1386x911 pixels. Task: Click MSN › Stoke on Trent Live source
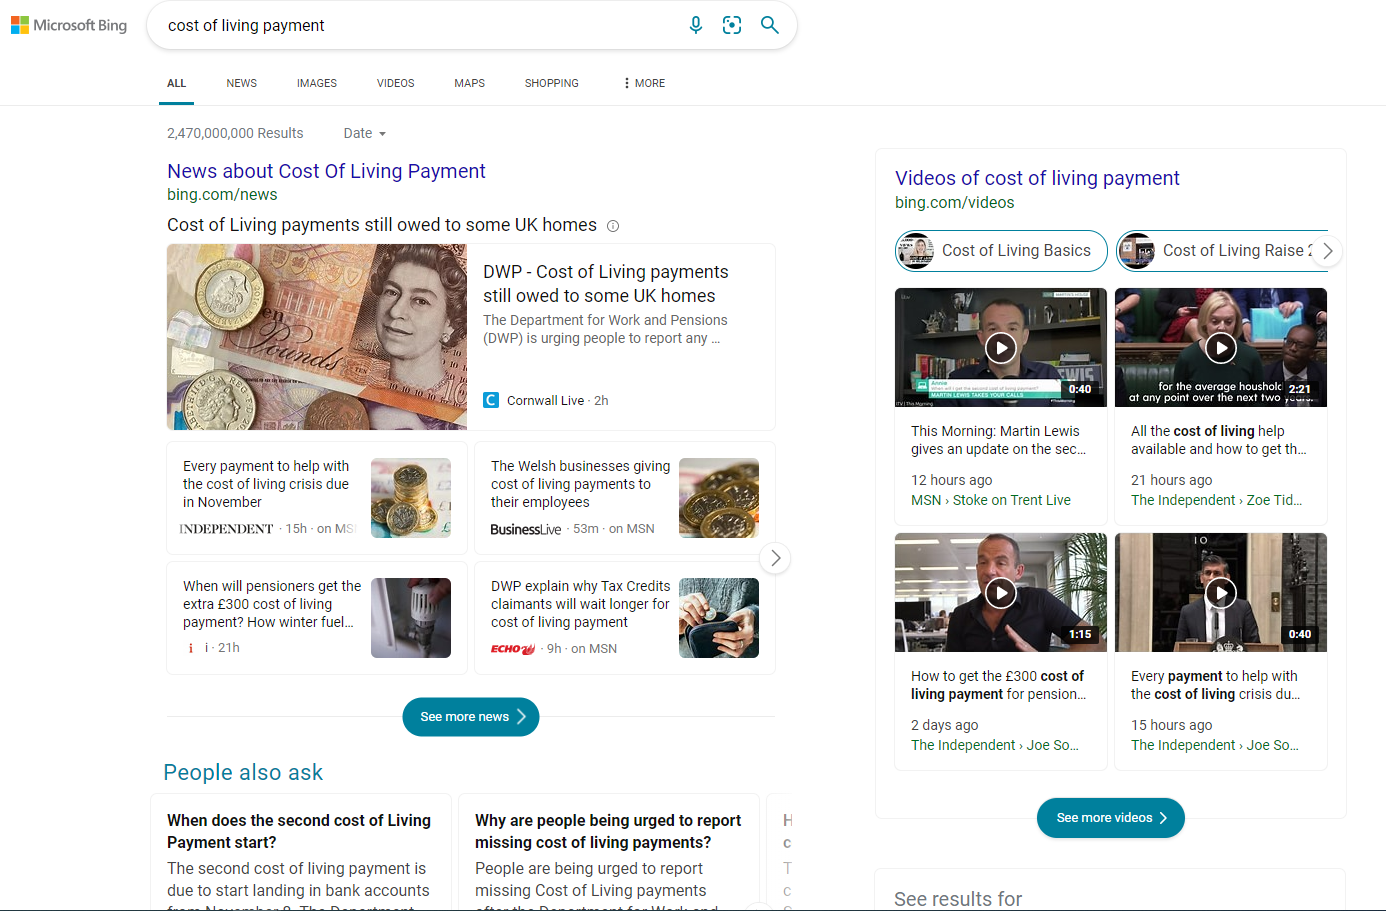point(991,500)
